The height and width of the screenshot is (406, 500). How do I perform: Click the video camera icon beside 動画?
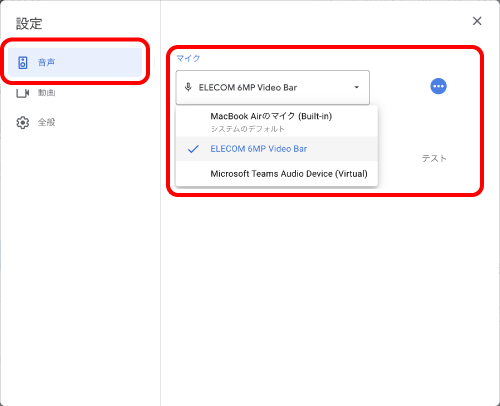tap(23, 93)
